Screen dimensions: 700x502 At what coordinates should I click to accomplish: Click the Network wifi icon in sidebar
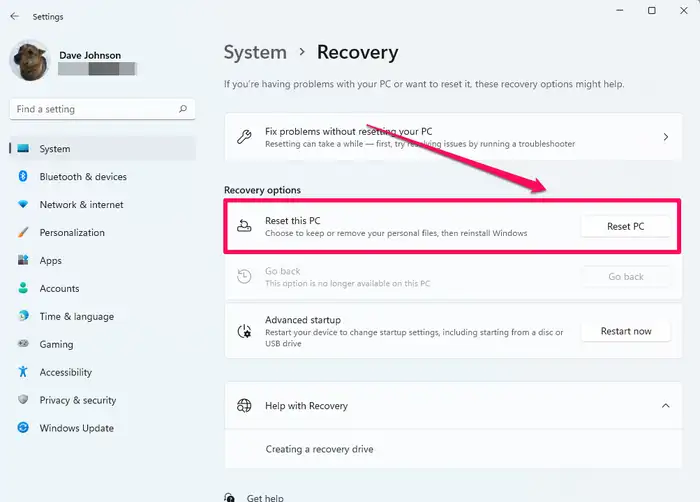[x=23, y=204]
